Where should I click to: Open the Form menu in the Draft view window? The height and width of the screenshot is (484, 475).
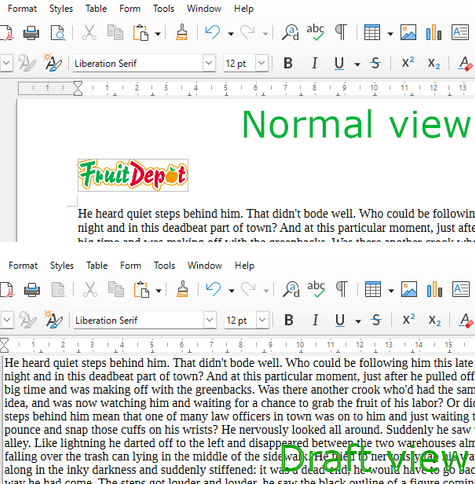(x=131, y=265)
